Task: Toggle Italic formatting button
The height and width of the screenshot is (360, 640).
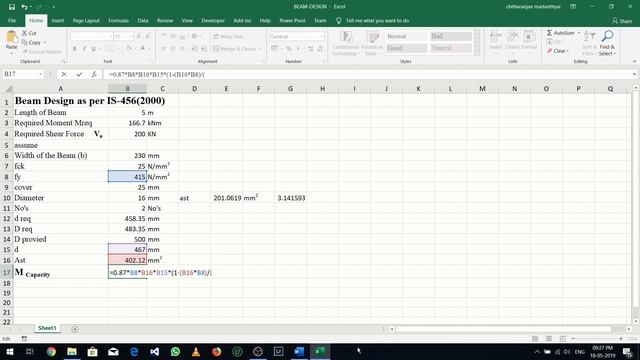Action: point(84,49)
